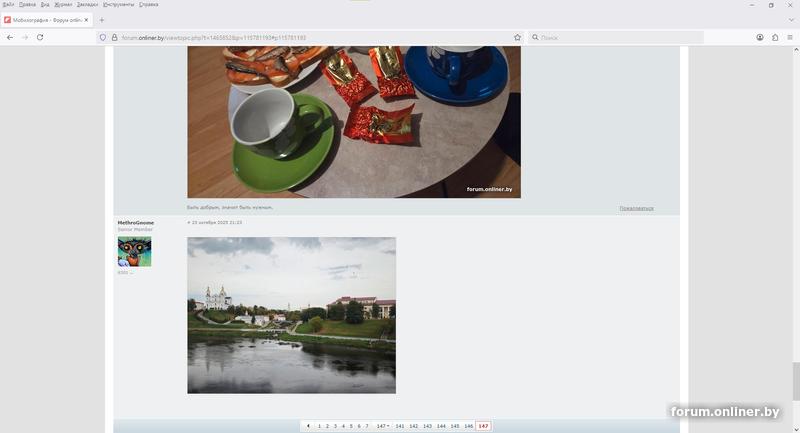Go to page 145 in pagination

click(455, 426)
